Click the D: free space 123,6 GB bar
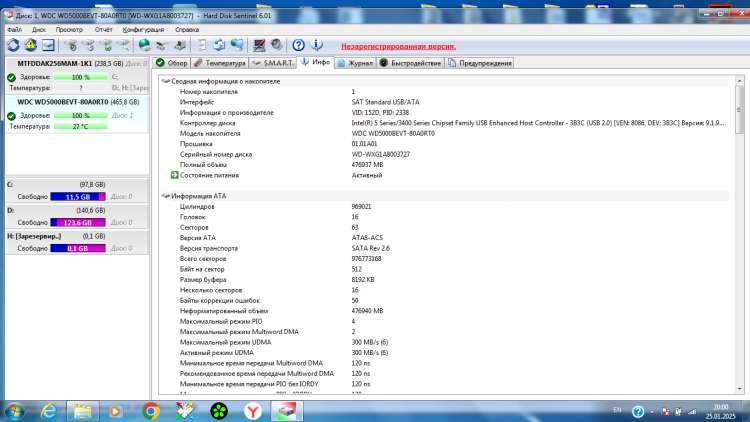Screen dimensions: 750x422 (x=78, y=222)
